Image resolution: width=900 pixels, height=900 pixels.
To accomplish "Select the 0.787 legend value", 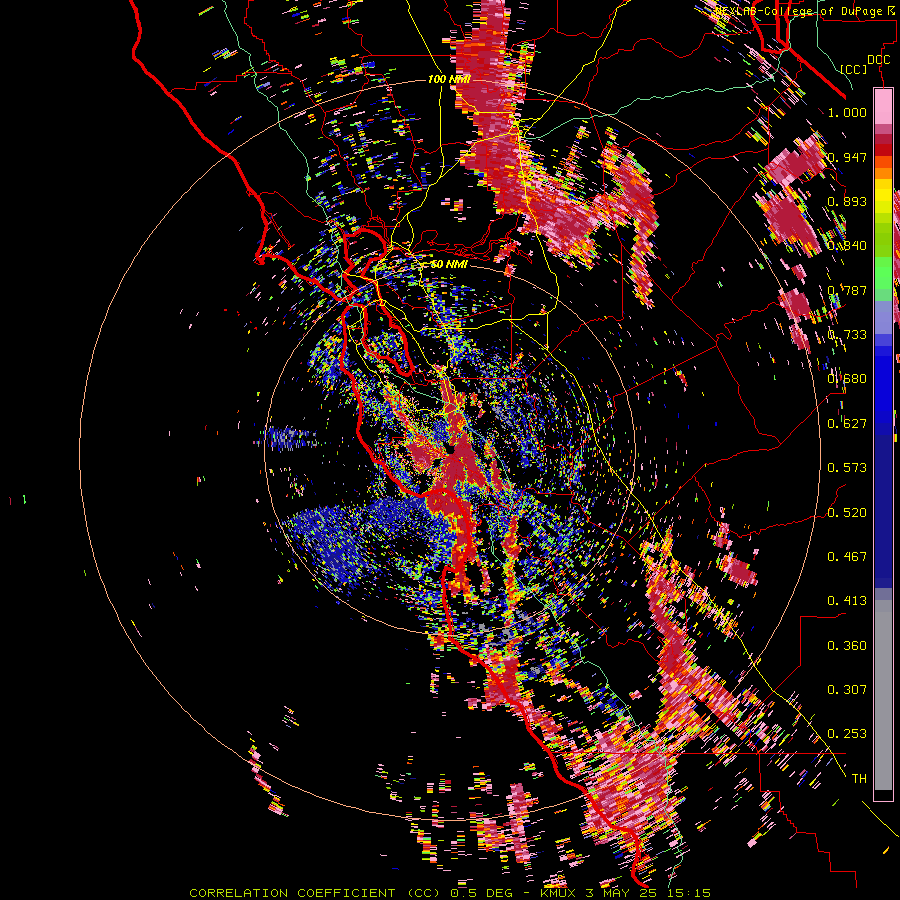I will (847, 290).
